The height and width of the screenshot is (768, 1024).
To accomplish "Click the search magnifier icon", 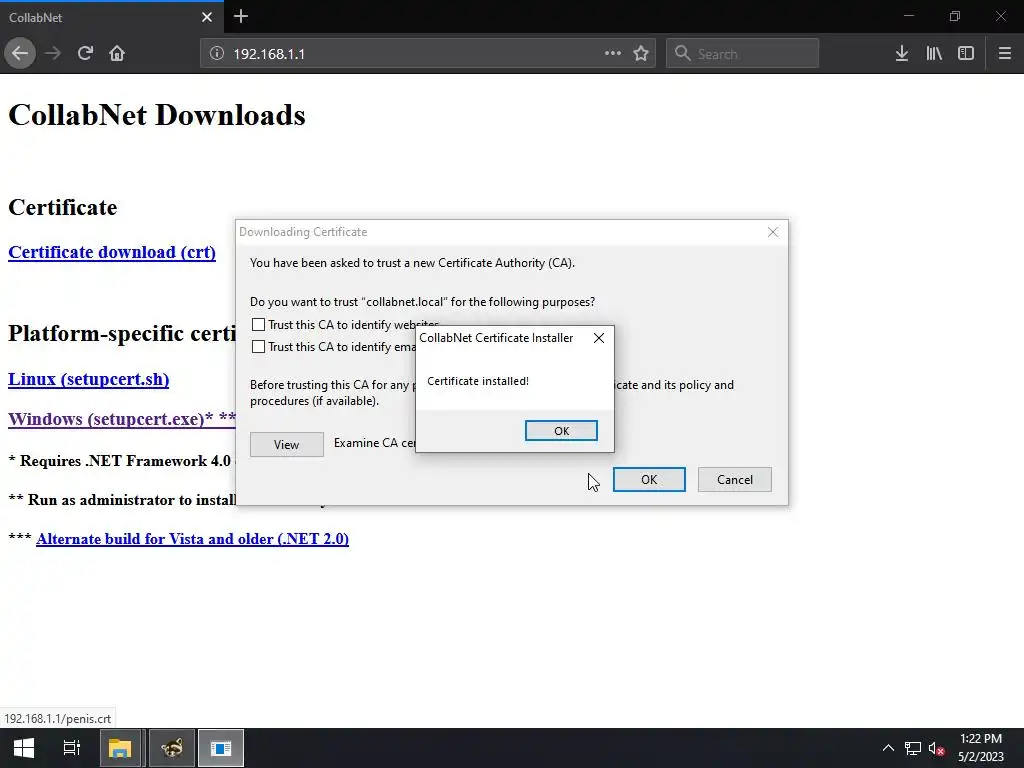I will tap(682, 54).
